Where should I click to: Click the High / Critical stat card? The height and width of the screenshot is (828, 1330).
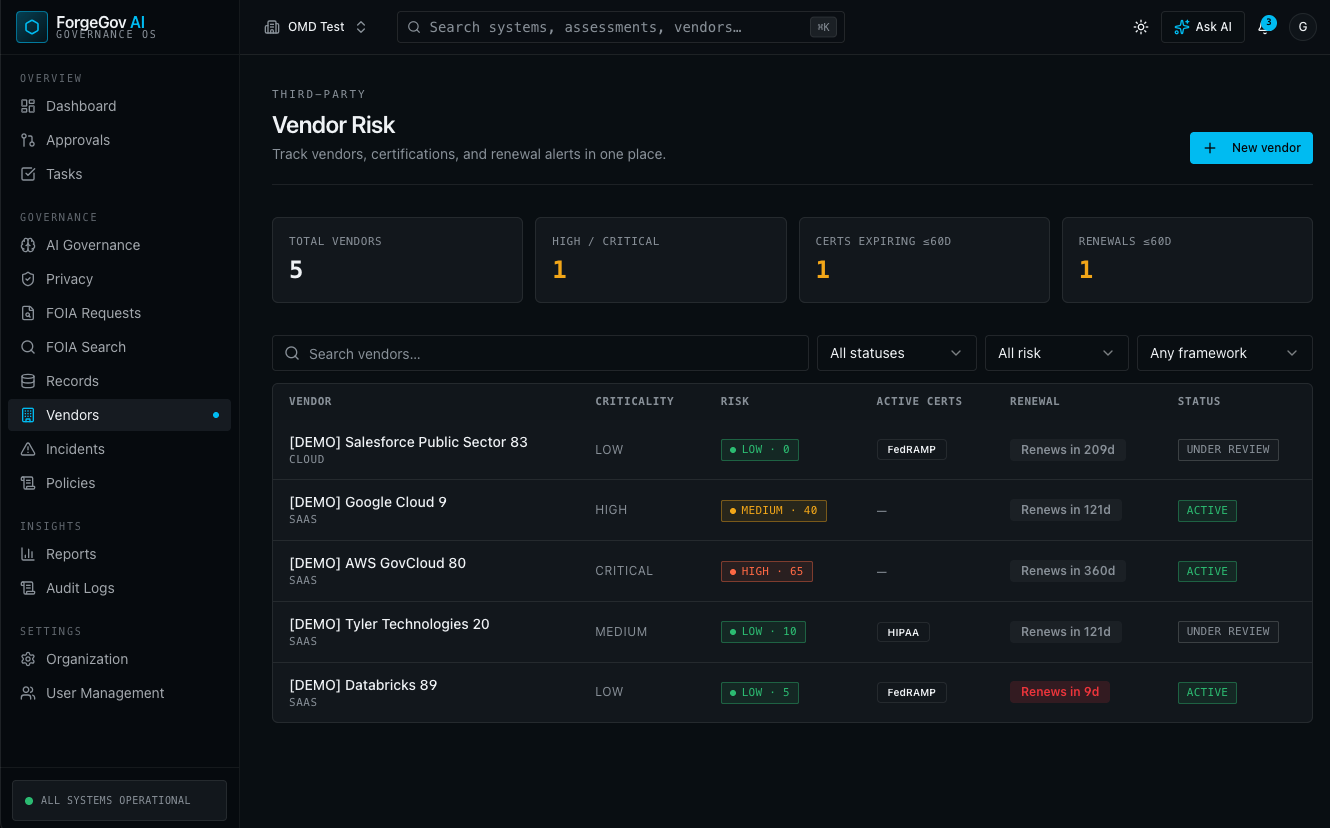[660, 260]
